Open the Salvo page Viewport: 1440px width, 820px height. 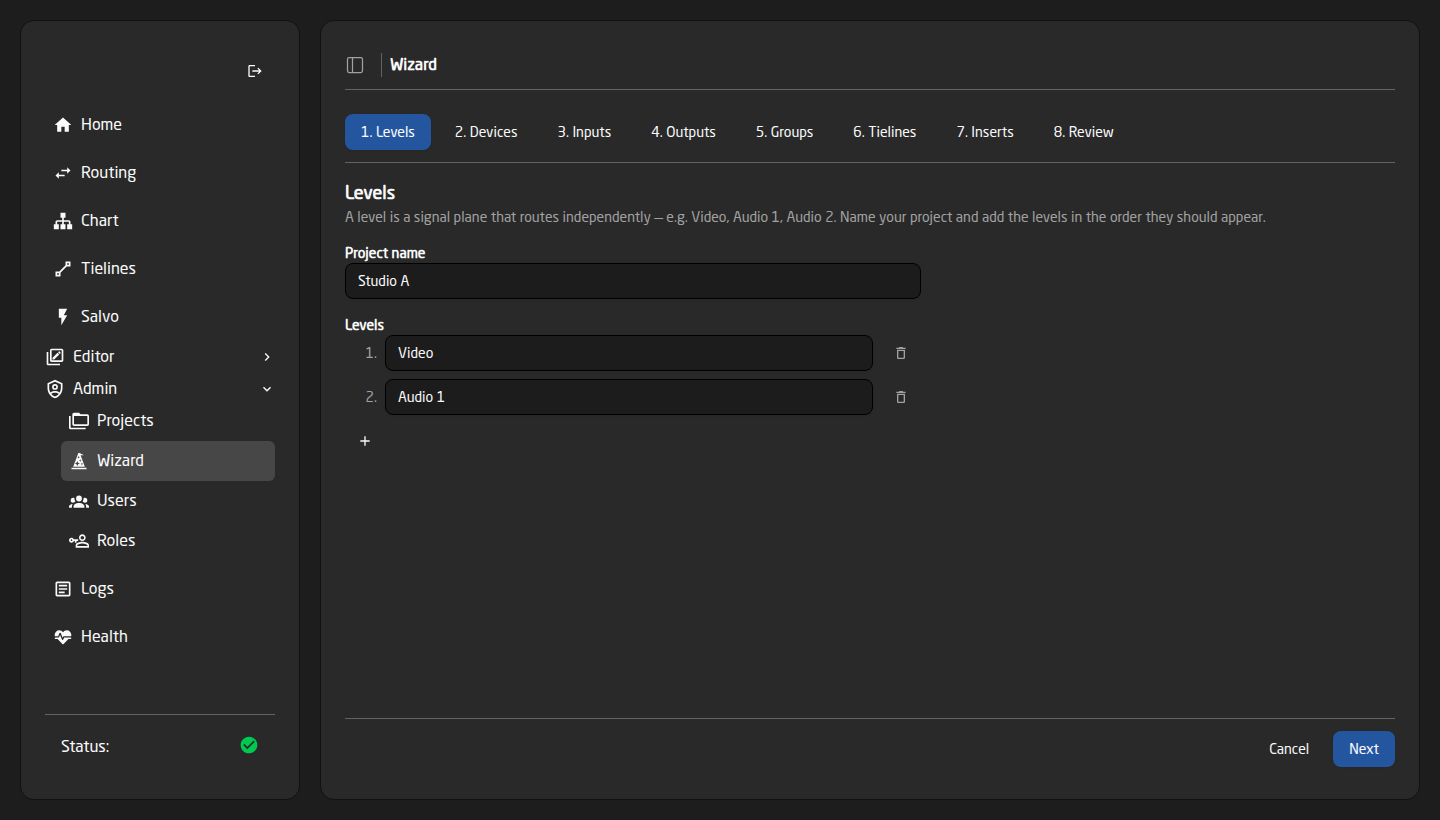point(160,317)
